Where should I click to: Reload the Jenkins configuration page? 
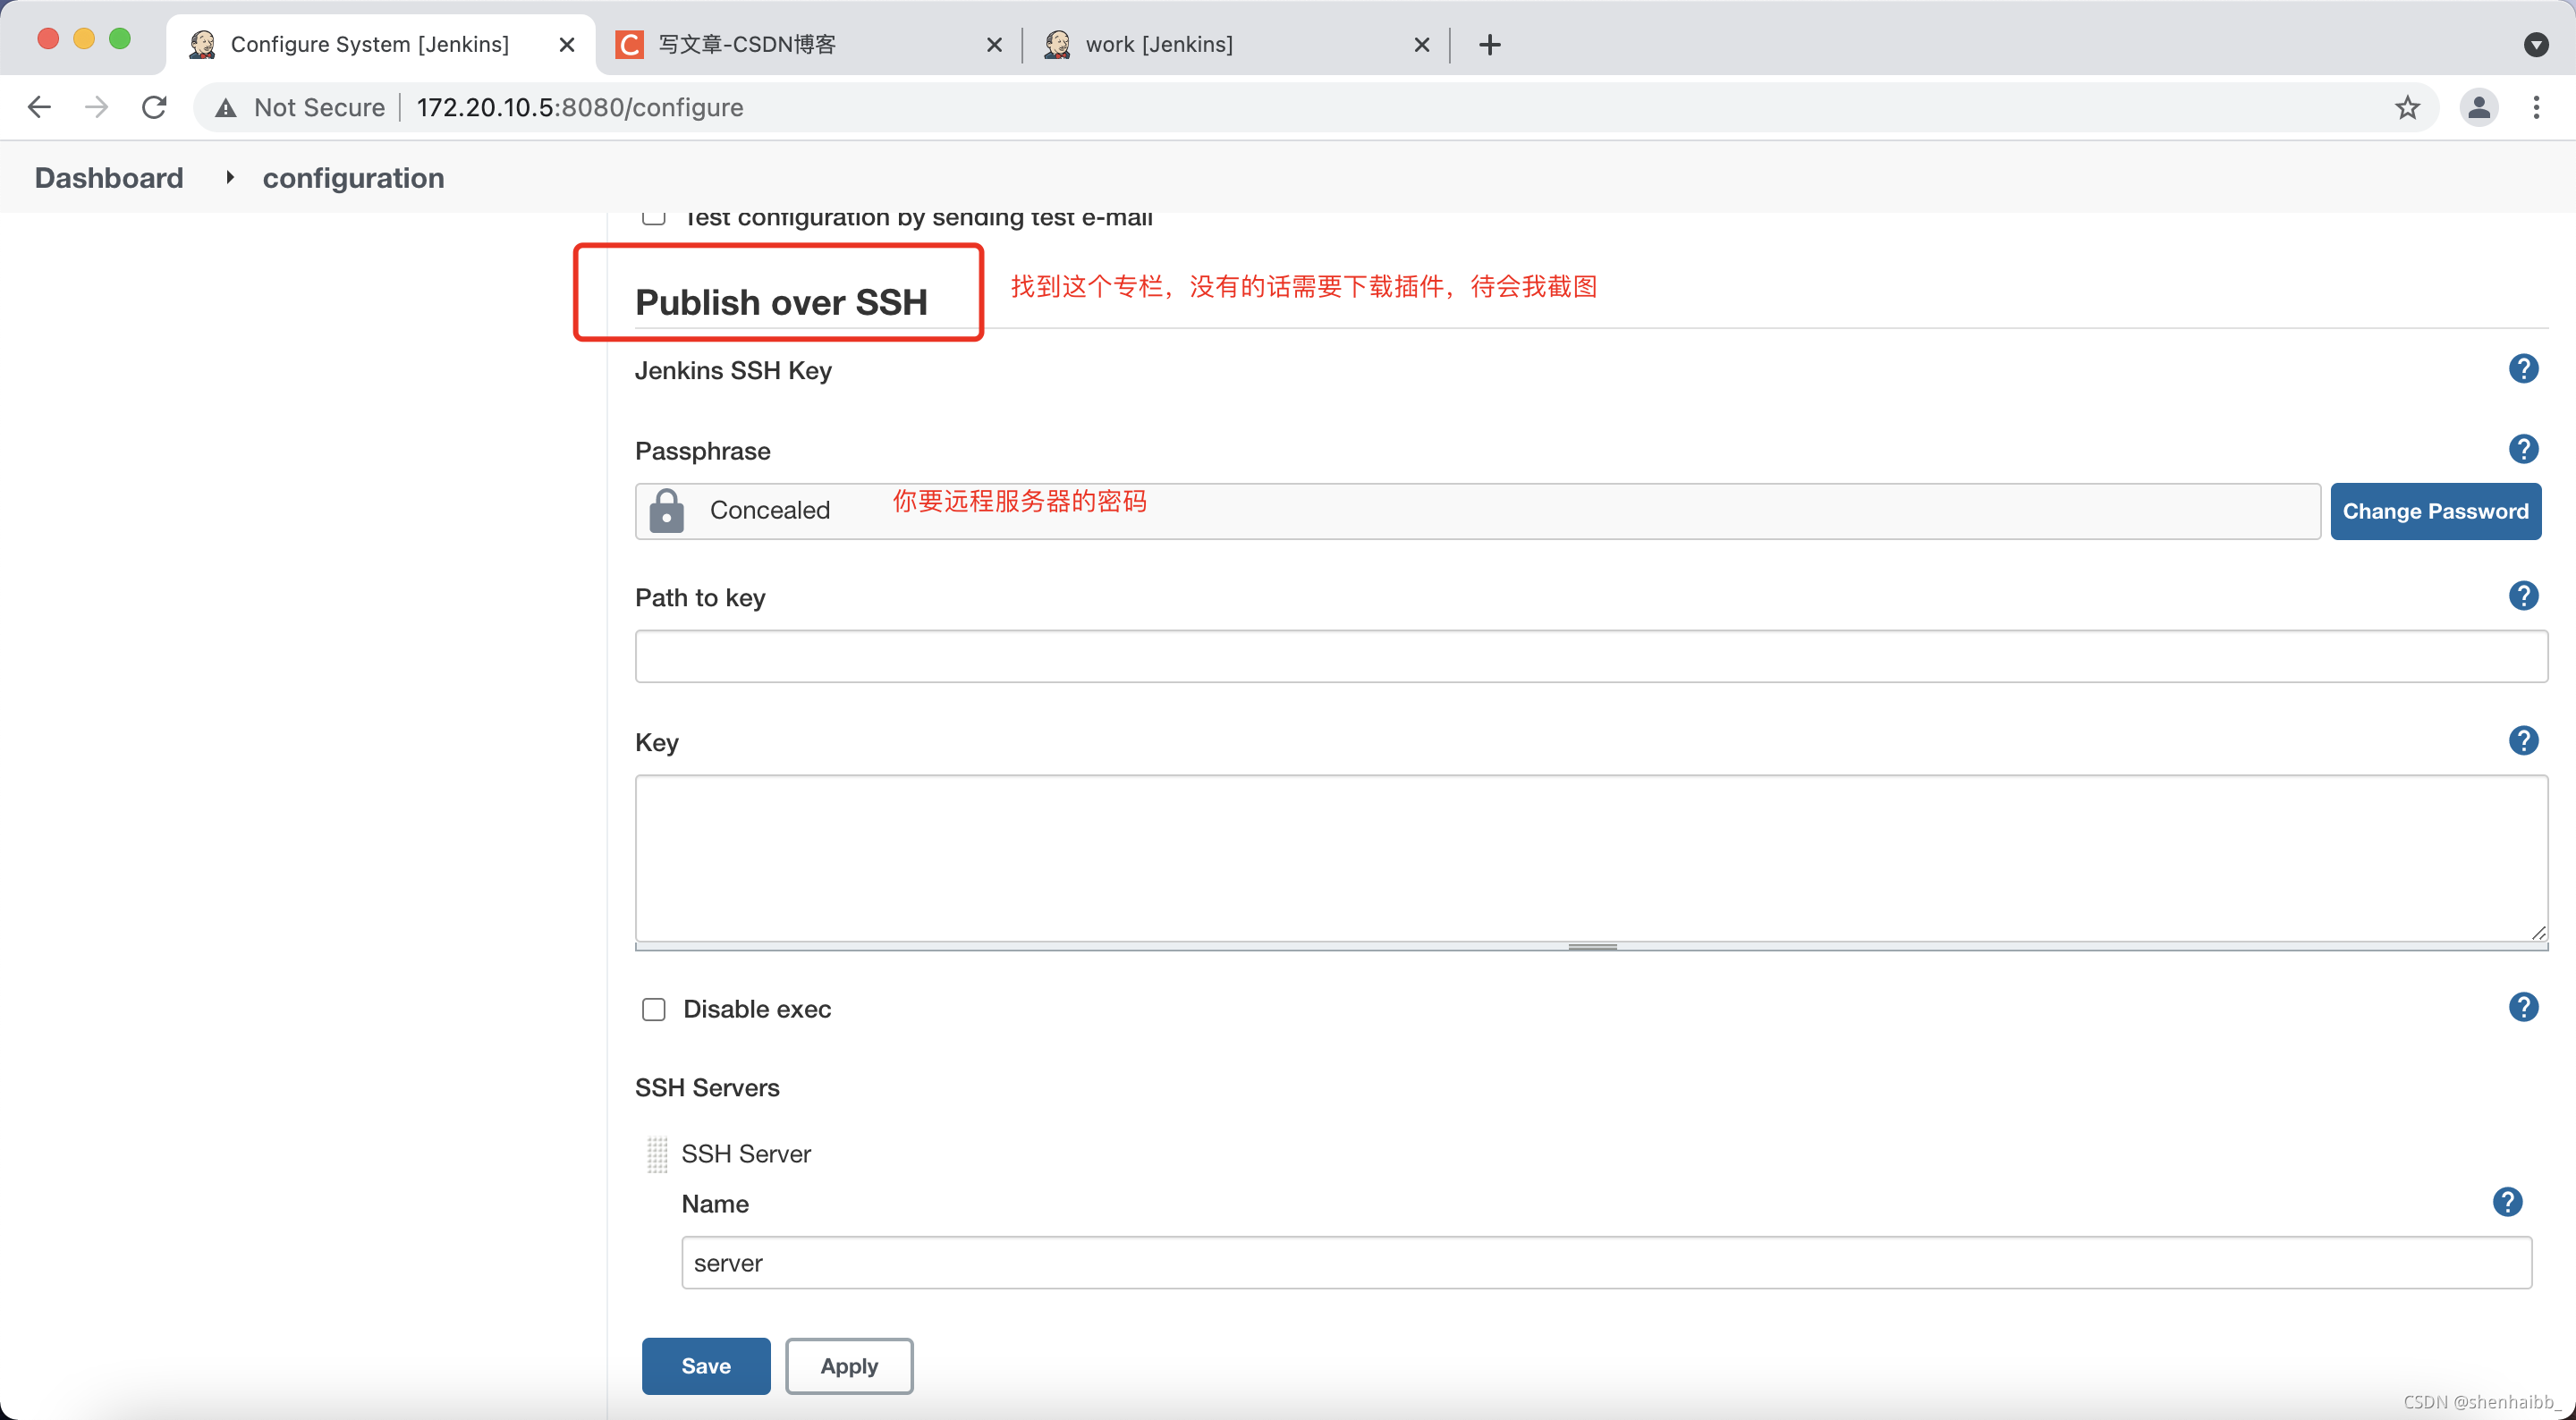coord(152,107)
